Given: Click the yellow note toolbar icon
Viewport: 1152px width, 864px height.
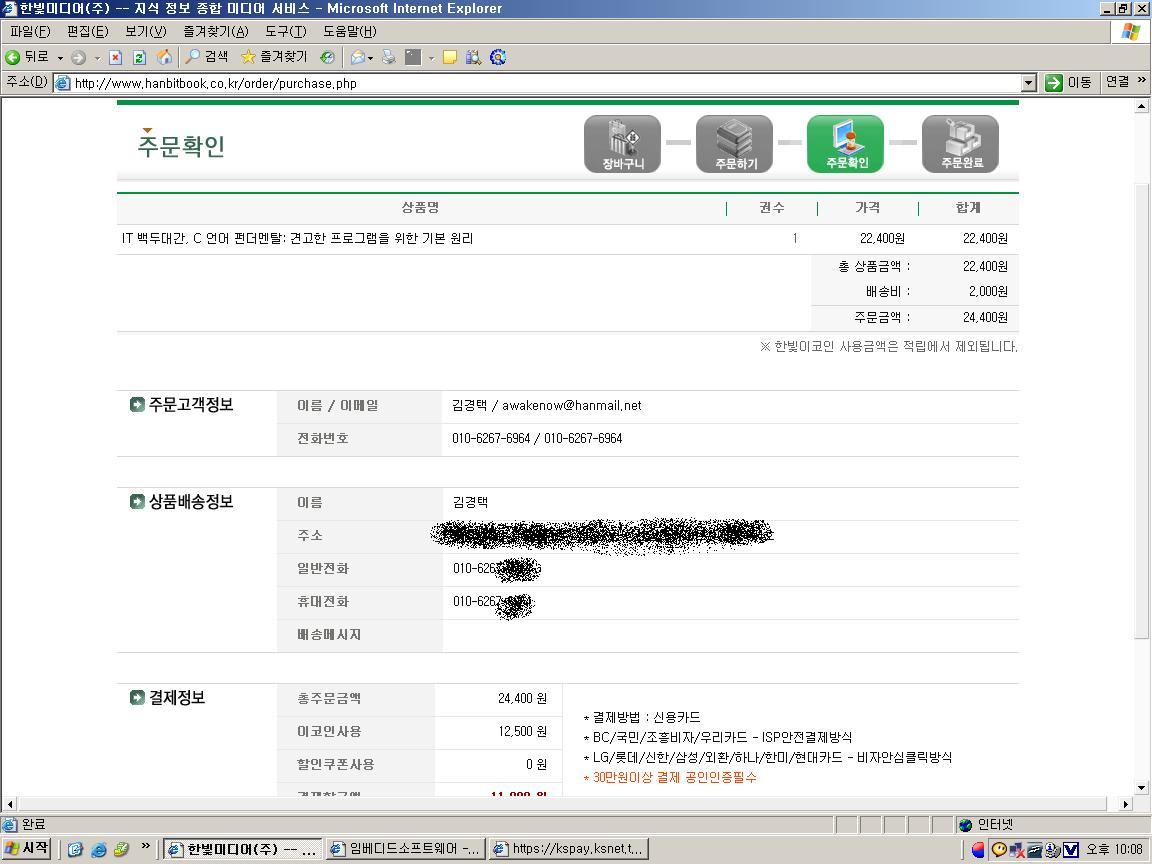Looking at the screenshot, I should click(x=450, y=57).
